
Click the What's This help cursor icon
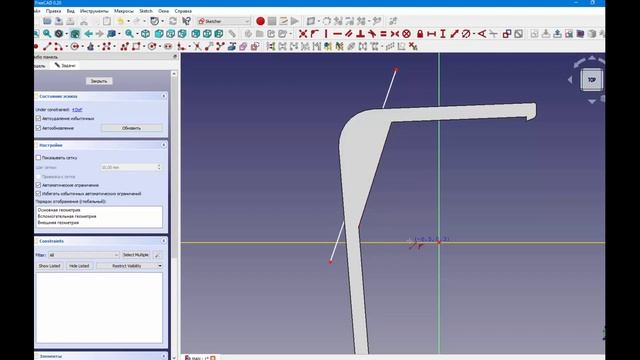[187, 21]
